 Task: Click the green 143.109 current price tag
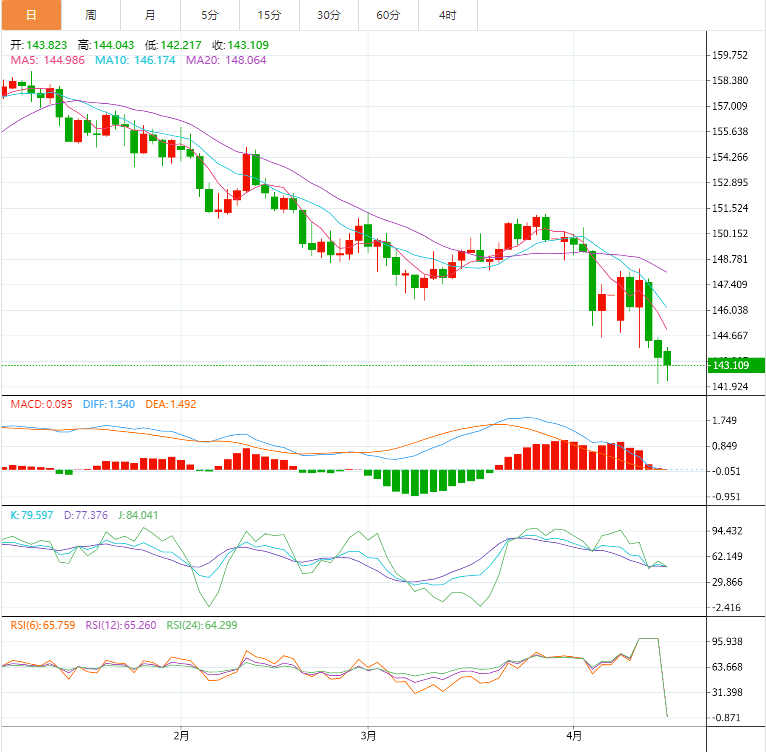coord(736,365)
